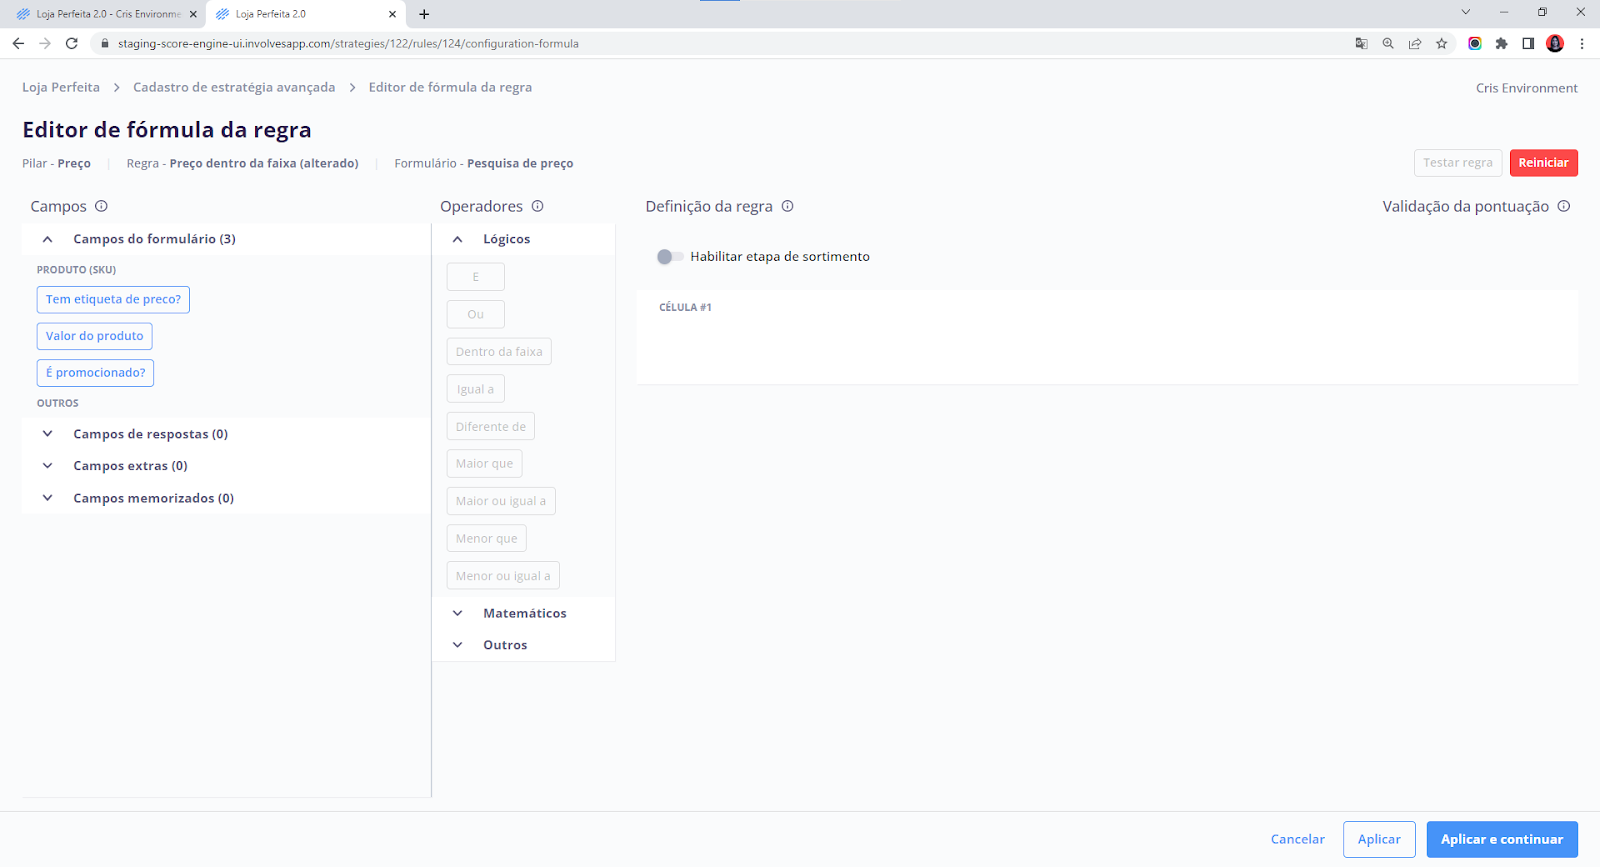Go to Loja Perfeita breadcrumb

click(x=61, y=87)
